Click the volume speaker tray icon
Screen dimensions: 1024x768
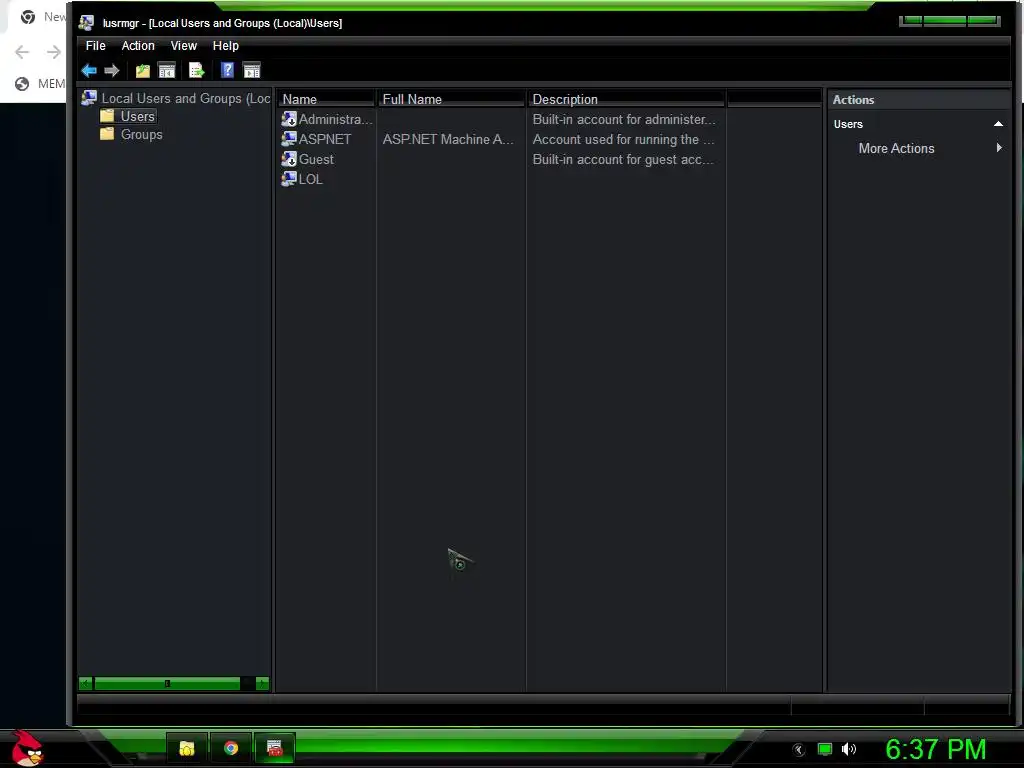tap(849, 749)
